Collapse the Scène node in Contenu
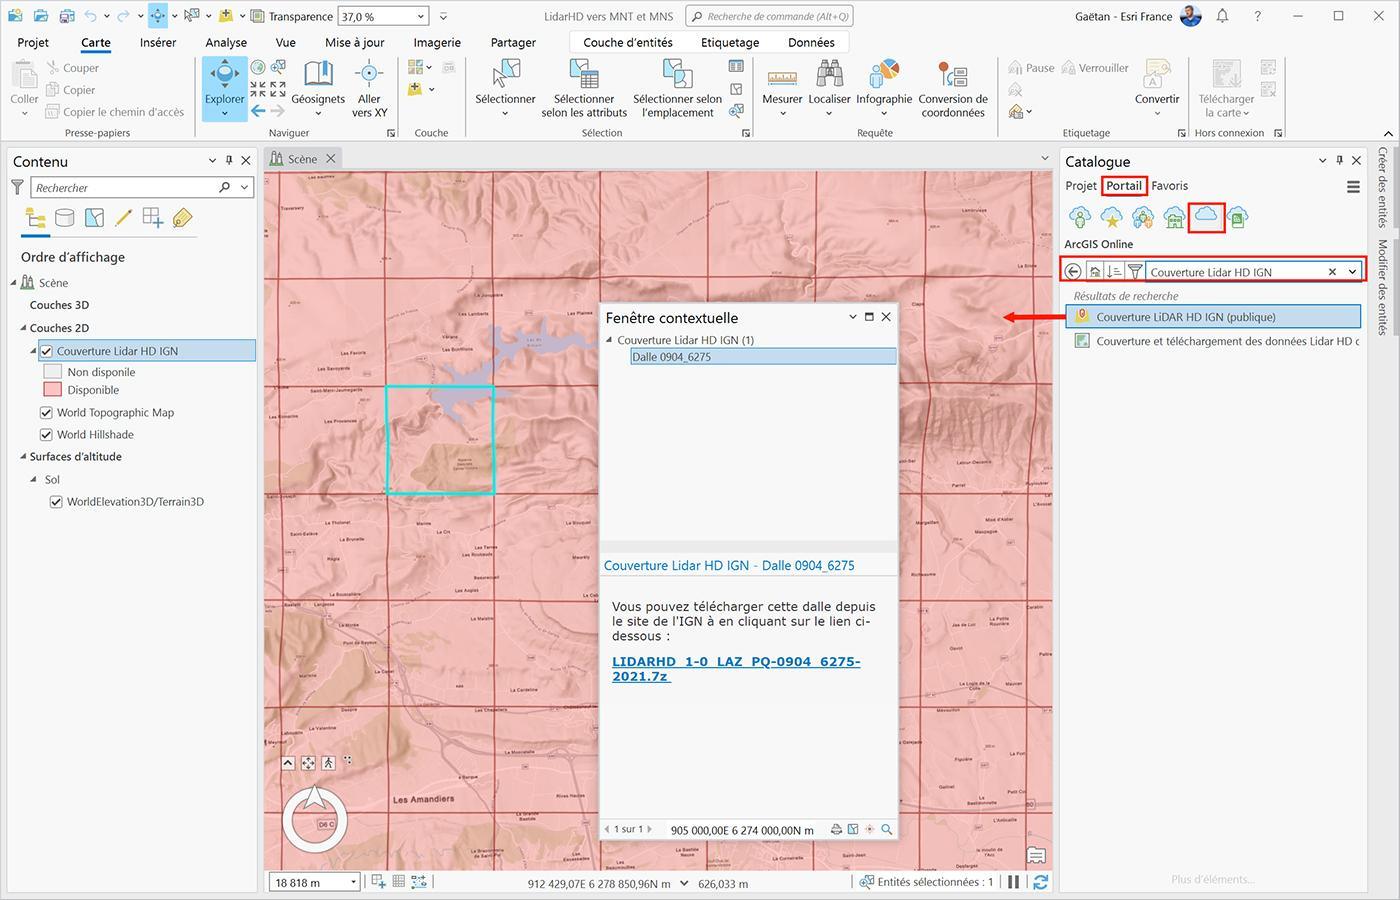 coord(14,283)
